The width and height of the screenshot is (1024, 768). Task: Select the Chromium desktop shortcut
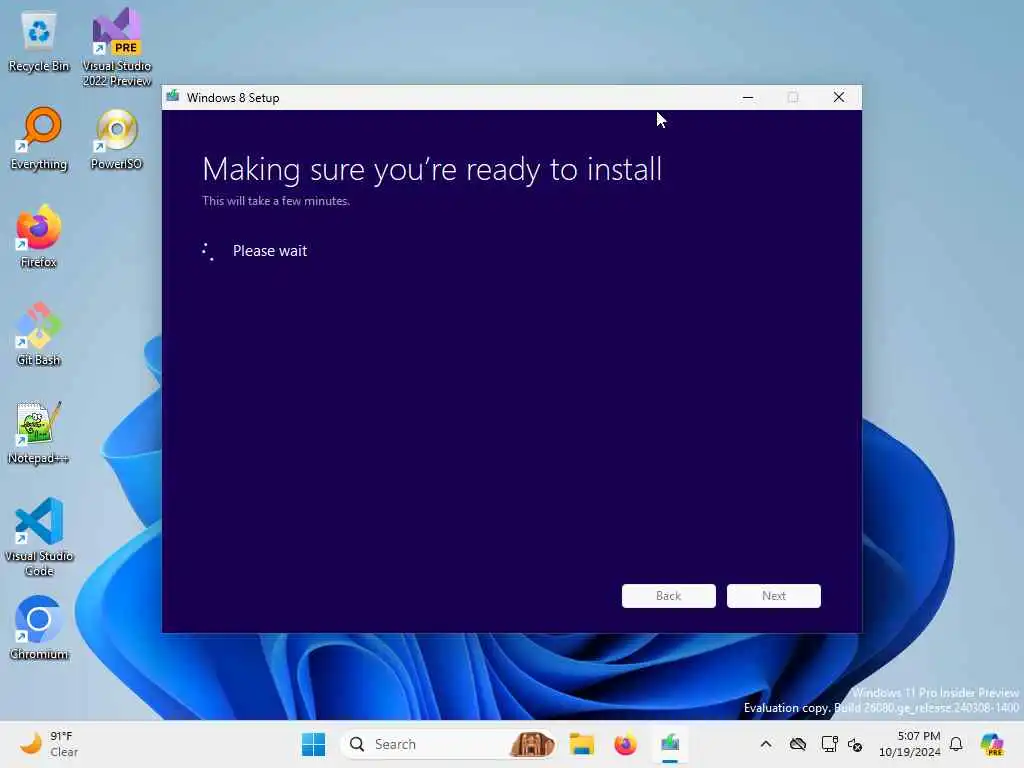tap(39, 628)
